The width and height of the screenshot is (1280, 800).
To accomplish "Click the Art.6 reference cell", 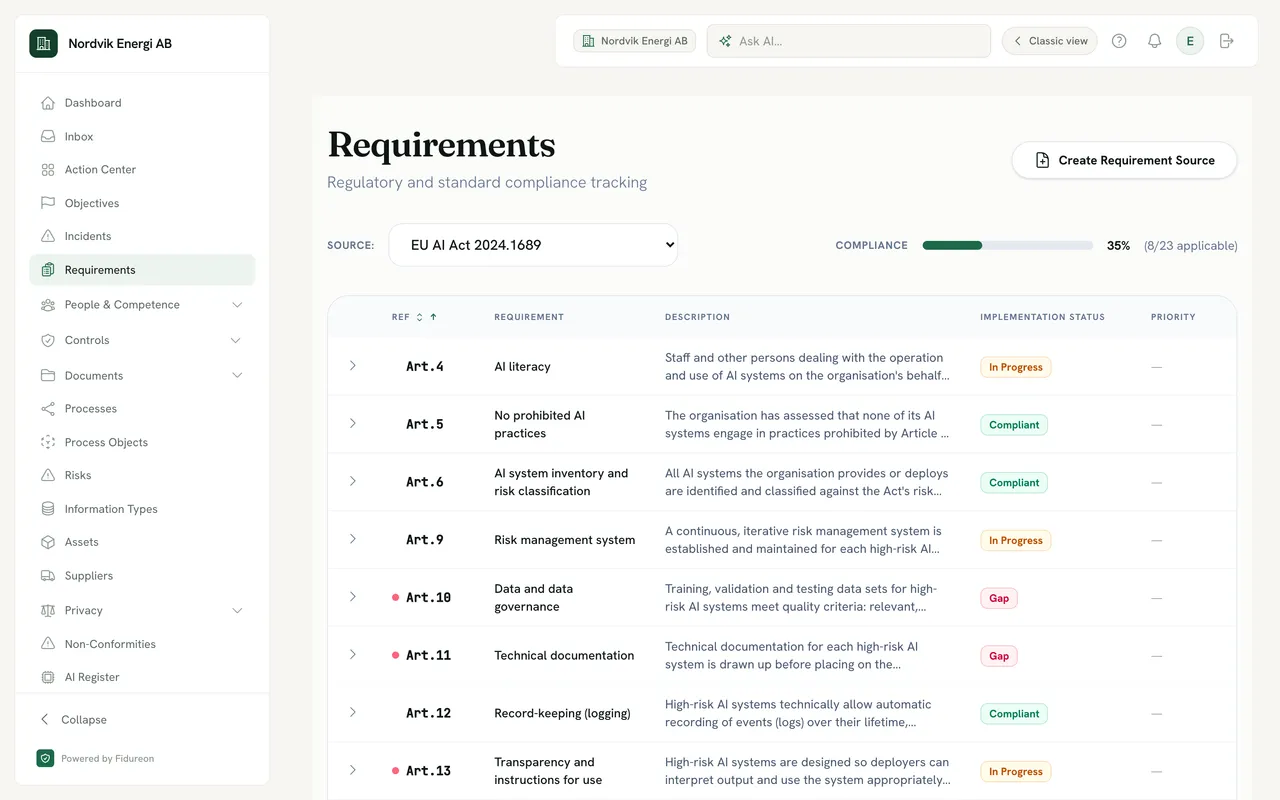I will click(425, 482).
